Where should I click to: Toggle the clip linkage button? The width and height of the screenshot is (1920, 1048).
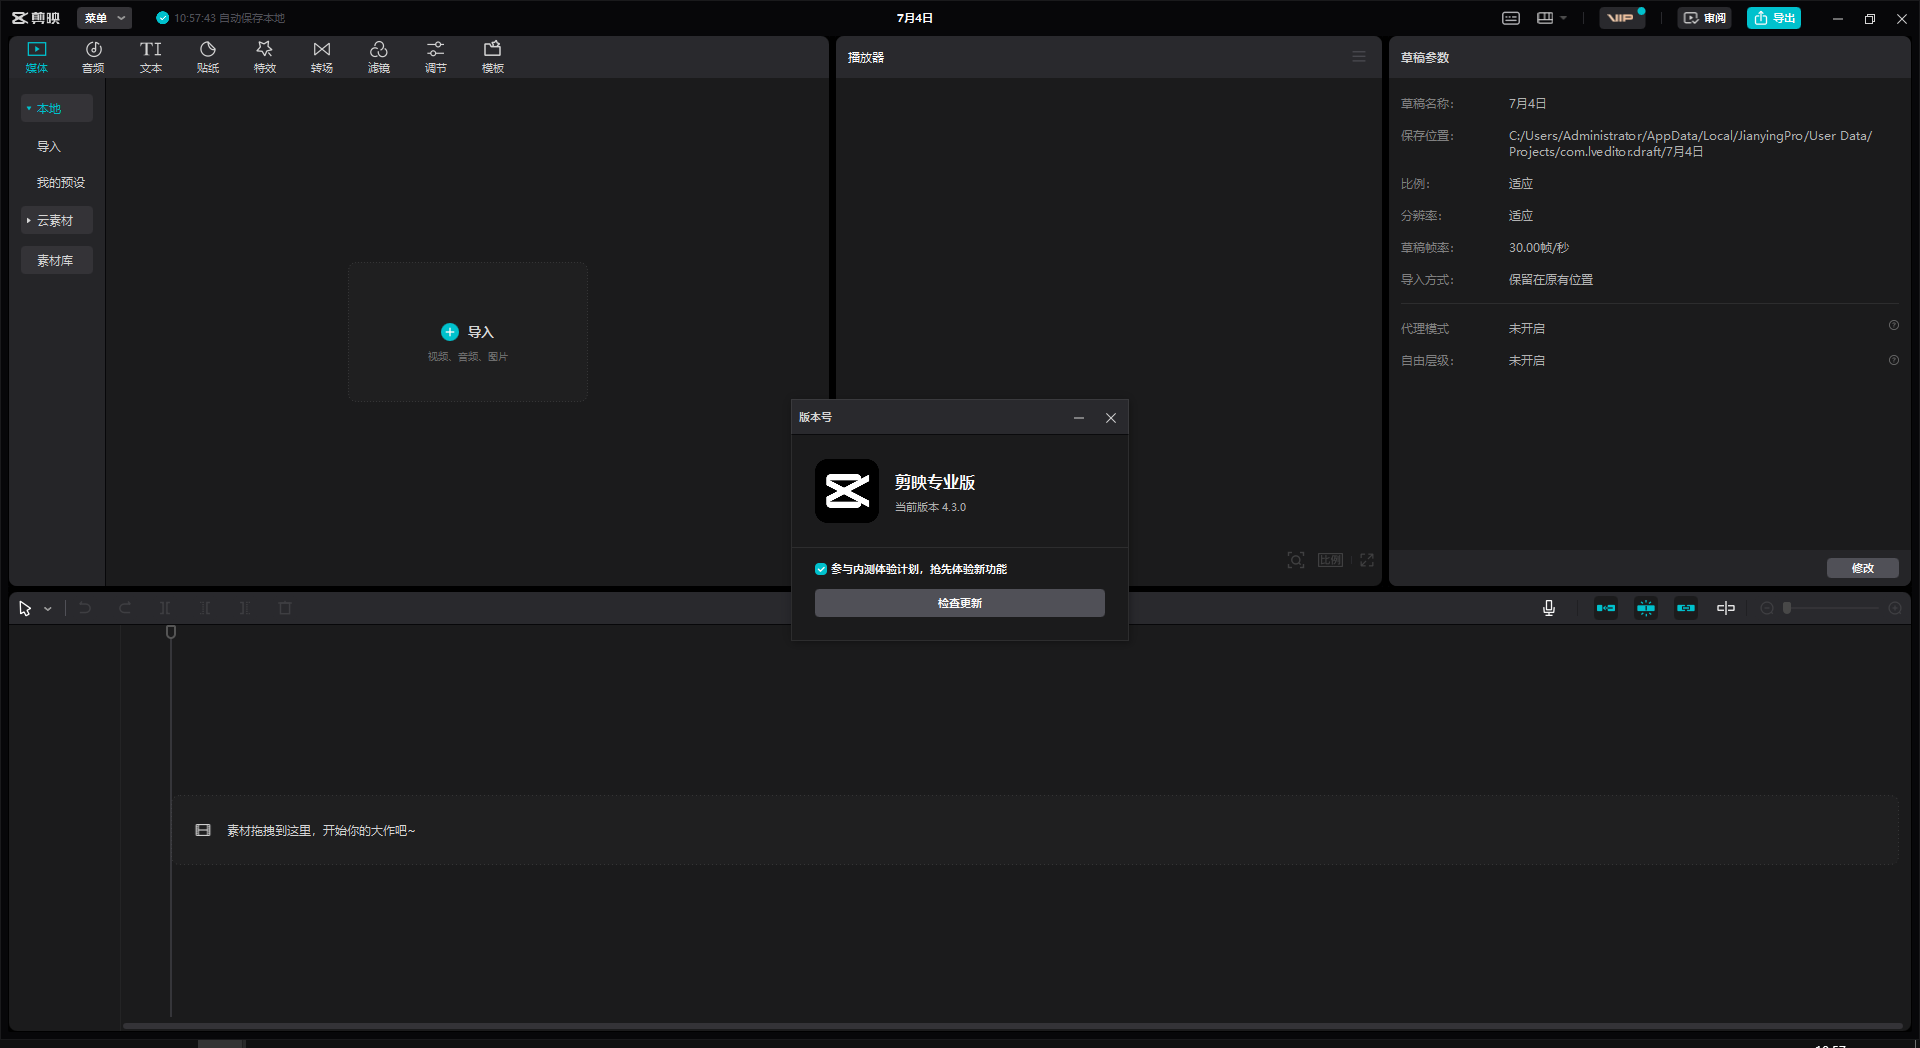(x=1686, y=608)
